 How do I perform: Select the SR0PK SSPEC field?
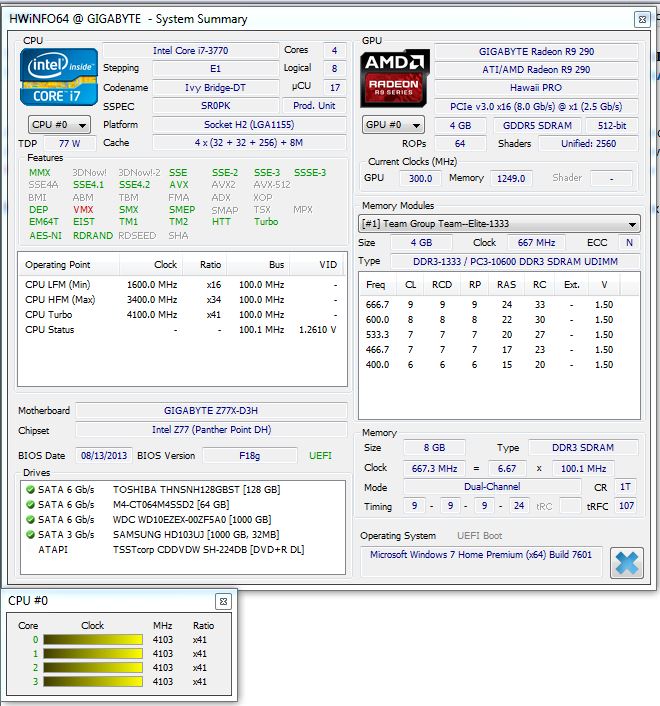(216, 106)
